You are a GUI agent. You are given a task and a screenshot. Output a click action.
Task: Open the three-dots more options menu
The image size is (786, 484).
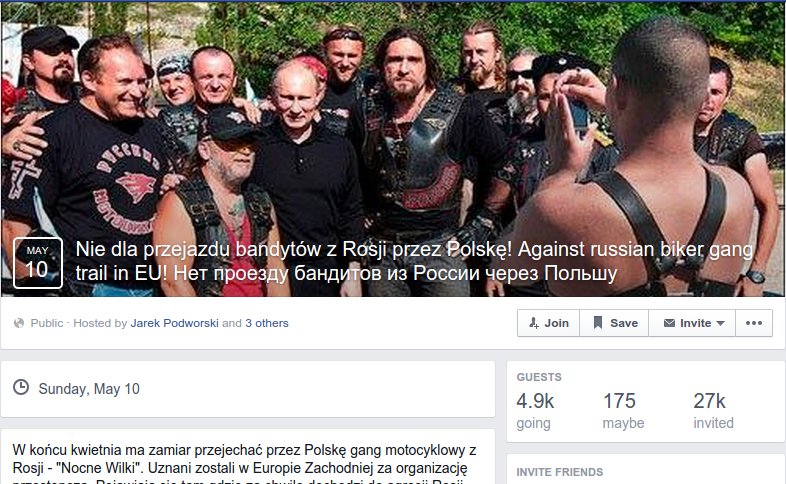pos(754,323)
